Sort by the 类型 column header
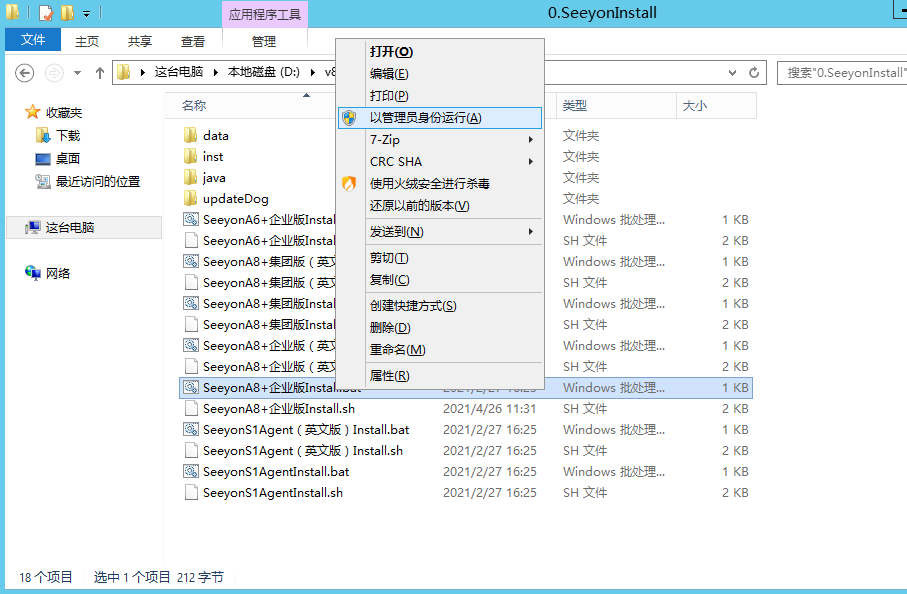 574,105
